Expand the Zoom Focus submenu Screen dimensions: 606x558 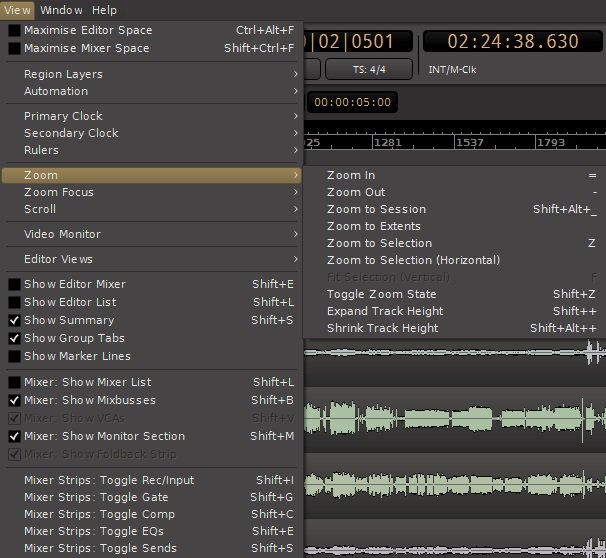[152, 192]
